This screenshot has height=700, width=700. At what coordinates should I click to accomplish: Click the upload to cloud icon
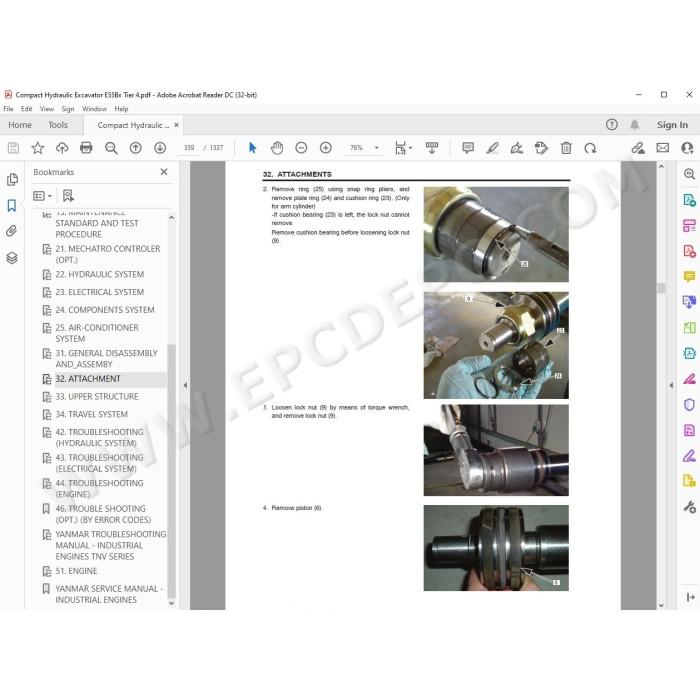62,148
